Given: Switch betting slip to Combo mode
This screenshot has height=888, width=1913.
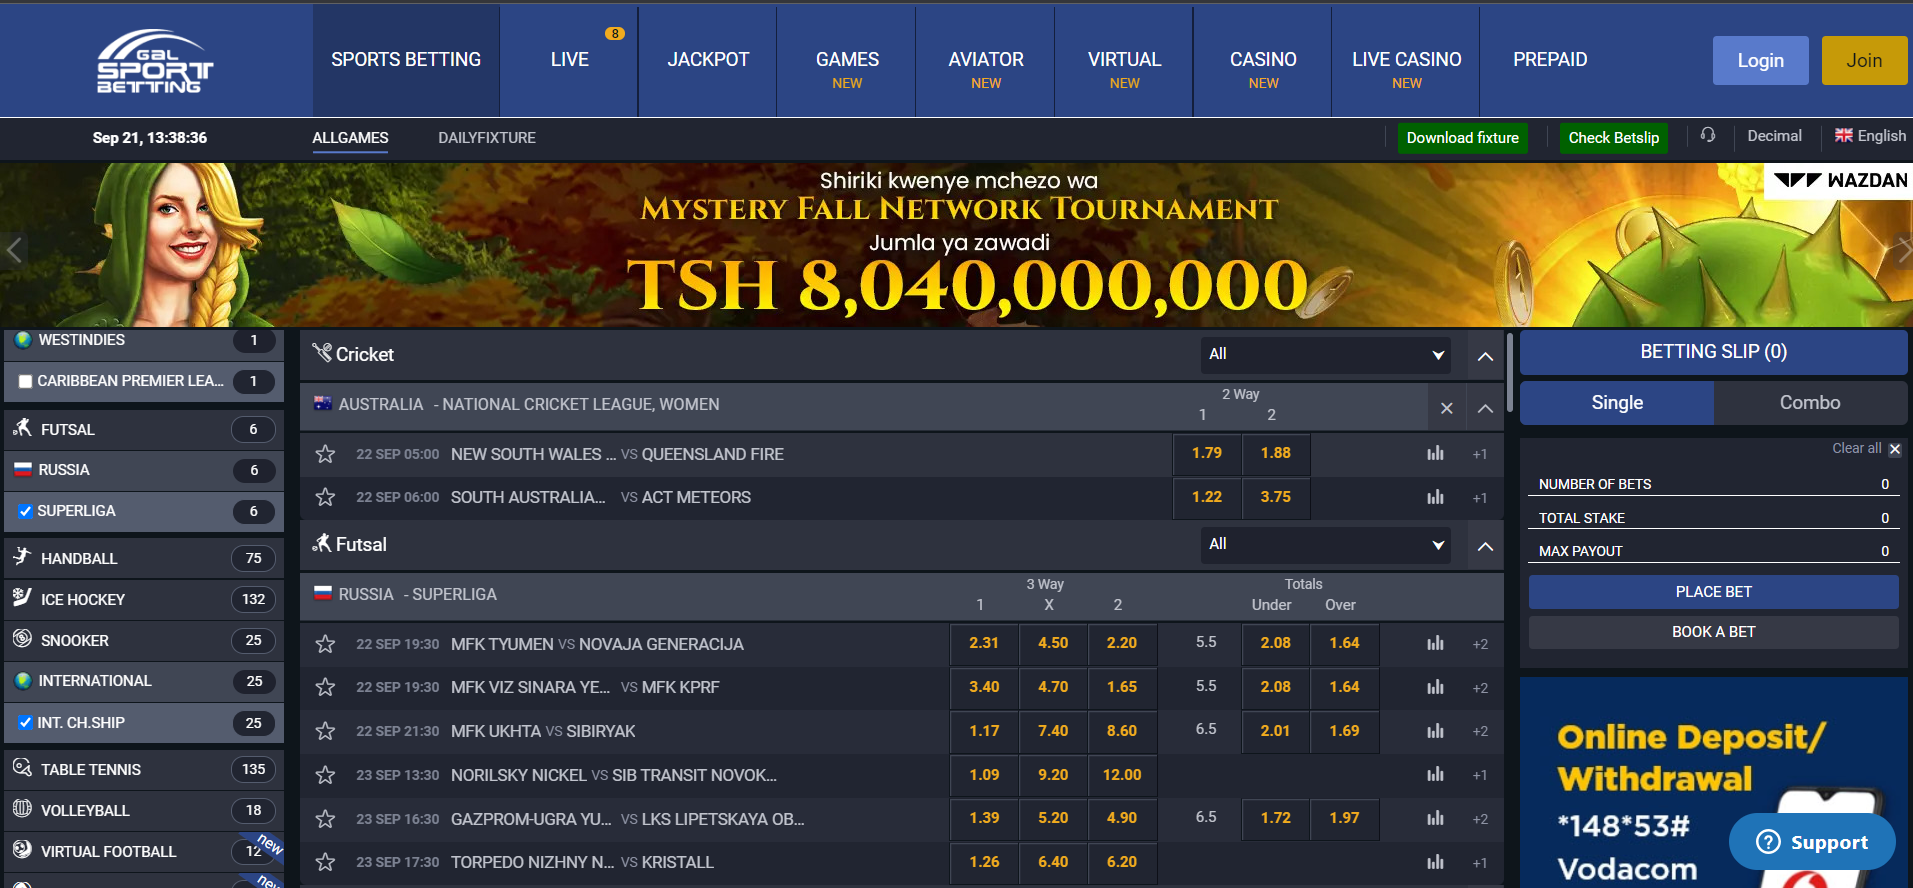Looking at the screenshot, I should [x=1810, y=403].
